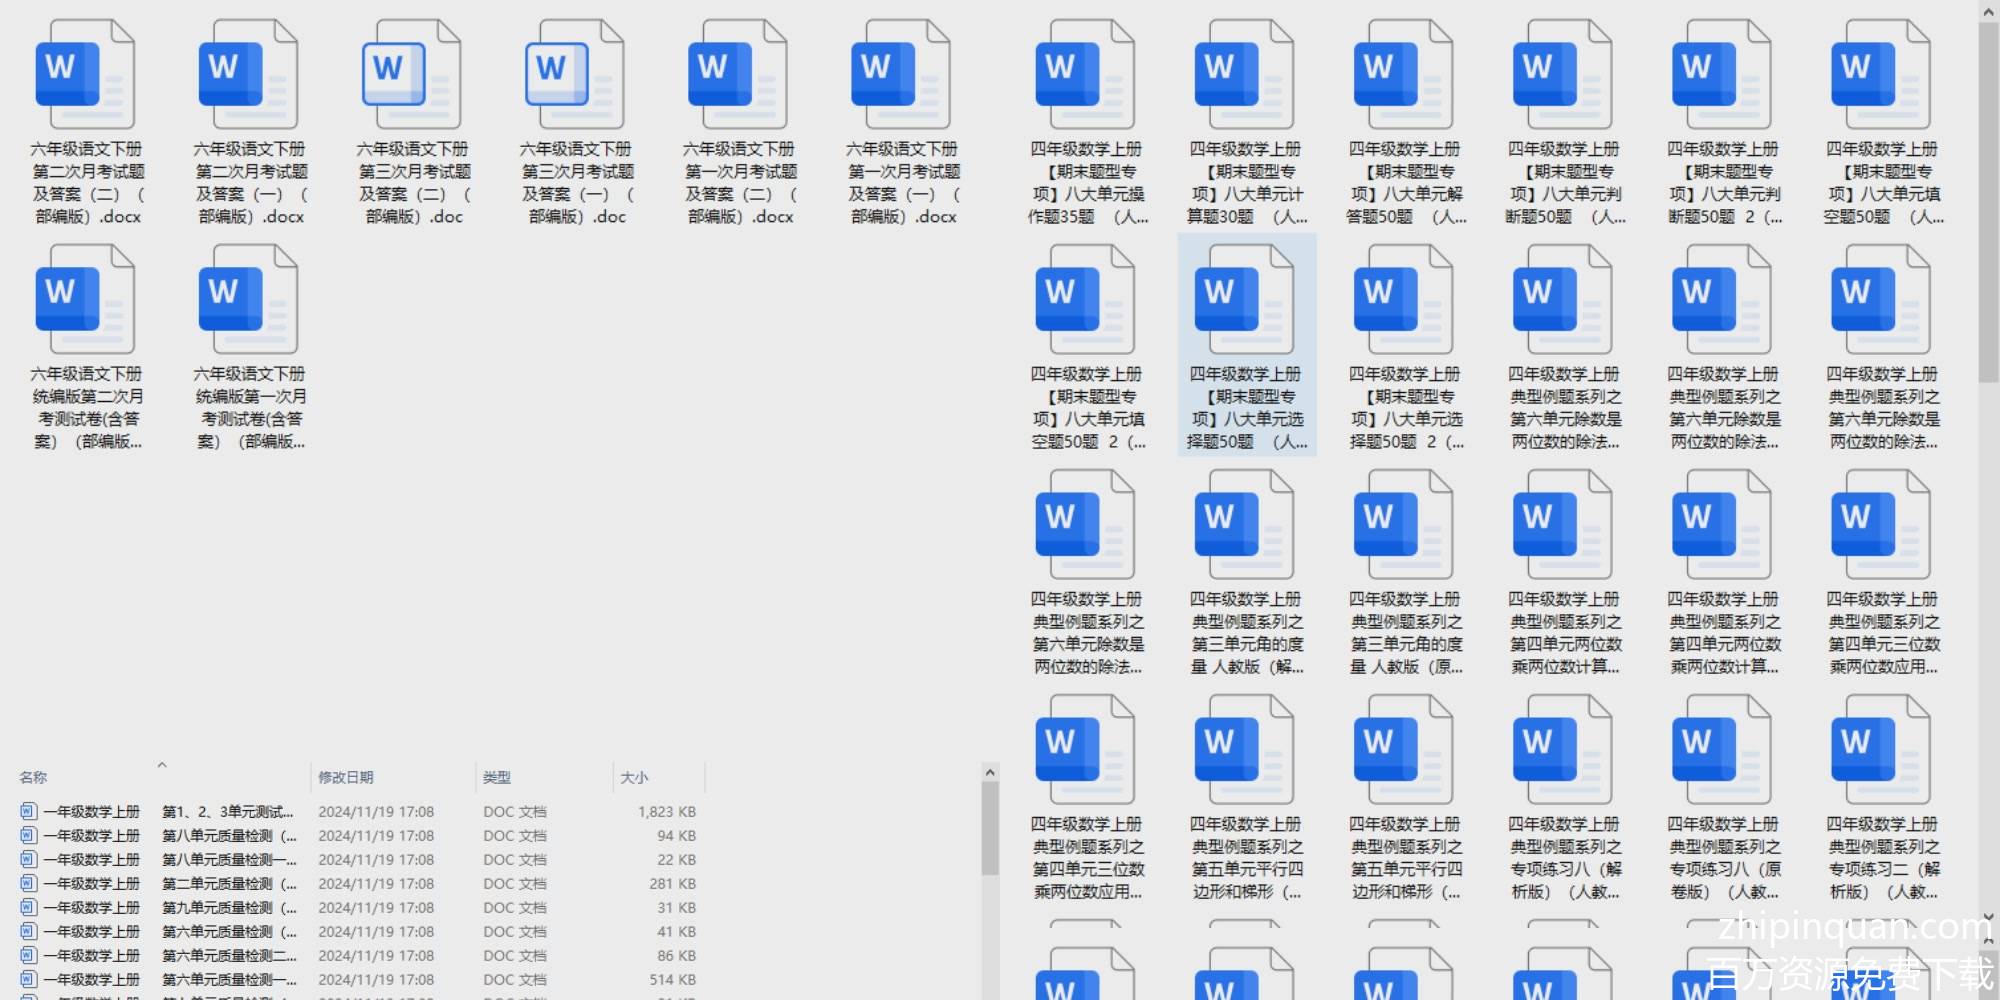2000x1000 pixels.
Task: Select 第九单元质量检测 row sized 31 KB
Action: pos(230,907)
